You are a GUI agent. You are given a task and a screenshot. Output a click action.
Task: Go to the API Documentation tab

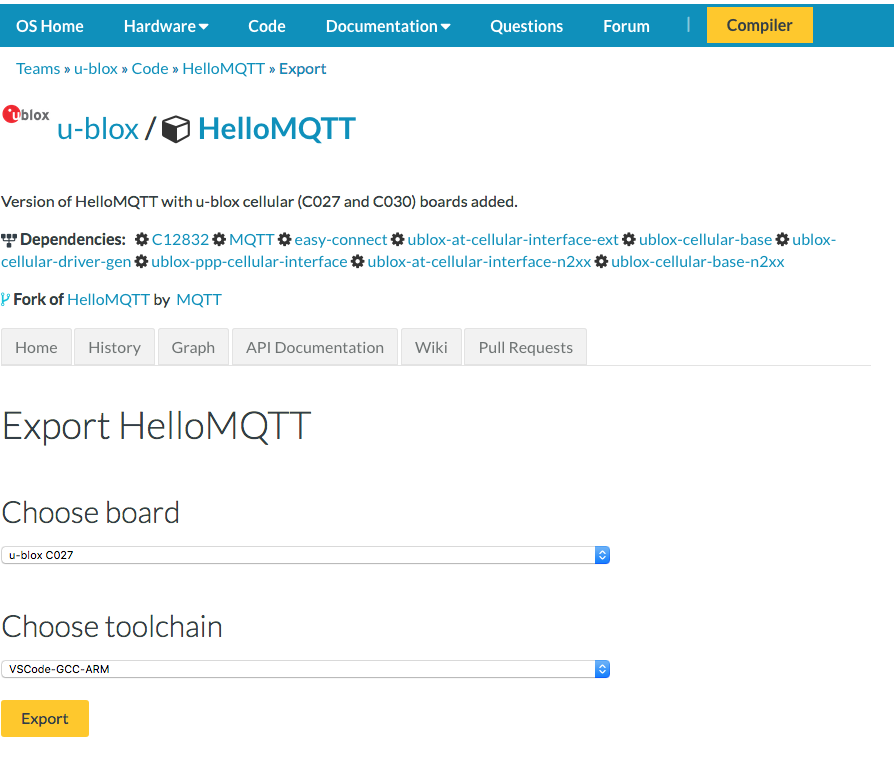coord(315,347)
